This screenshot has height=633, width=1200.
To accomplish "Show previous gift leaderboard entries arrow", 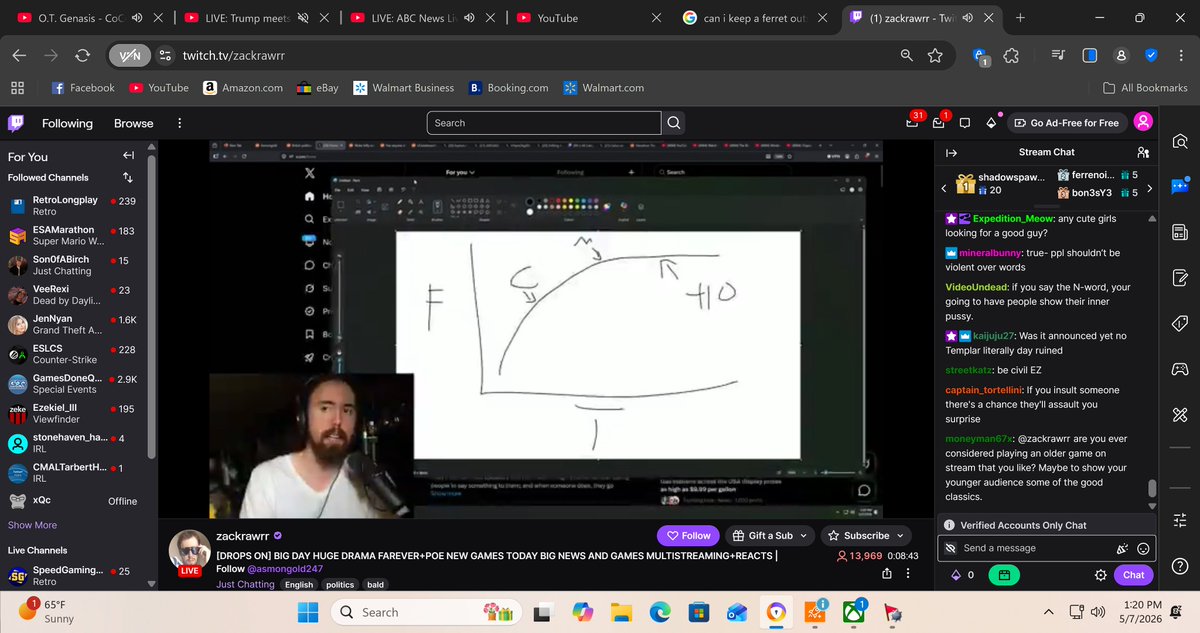I will point(945,187).
